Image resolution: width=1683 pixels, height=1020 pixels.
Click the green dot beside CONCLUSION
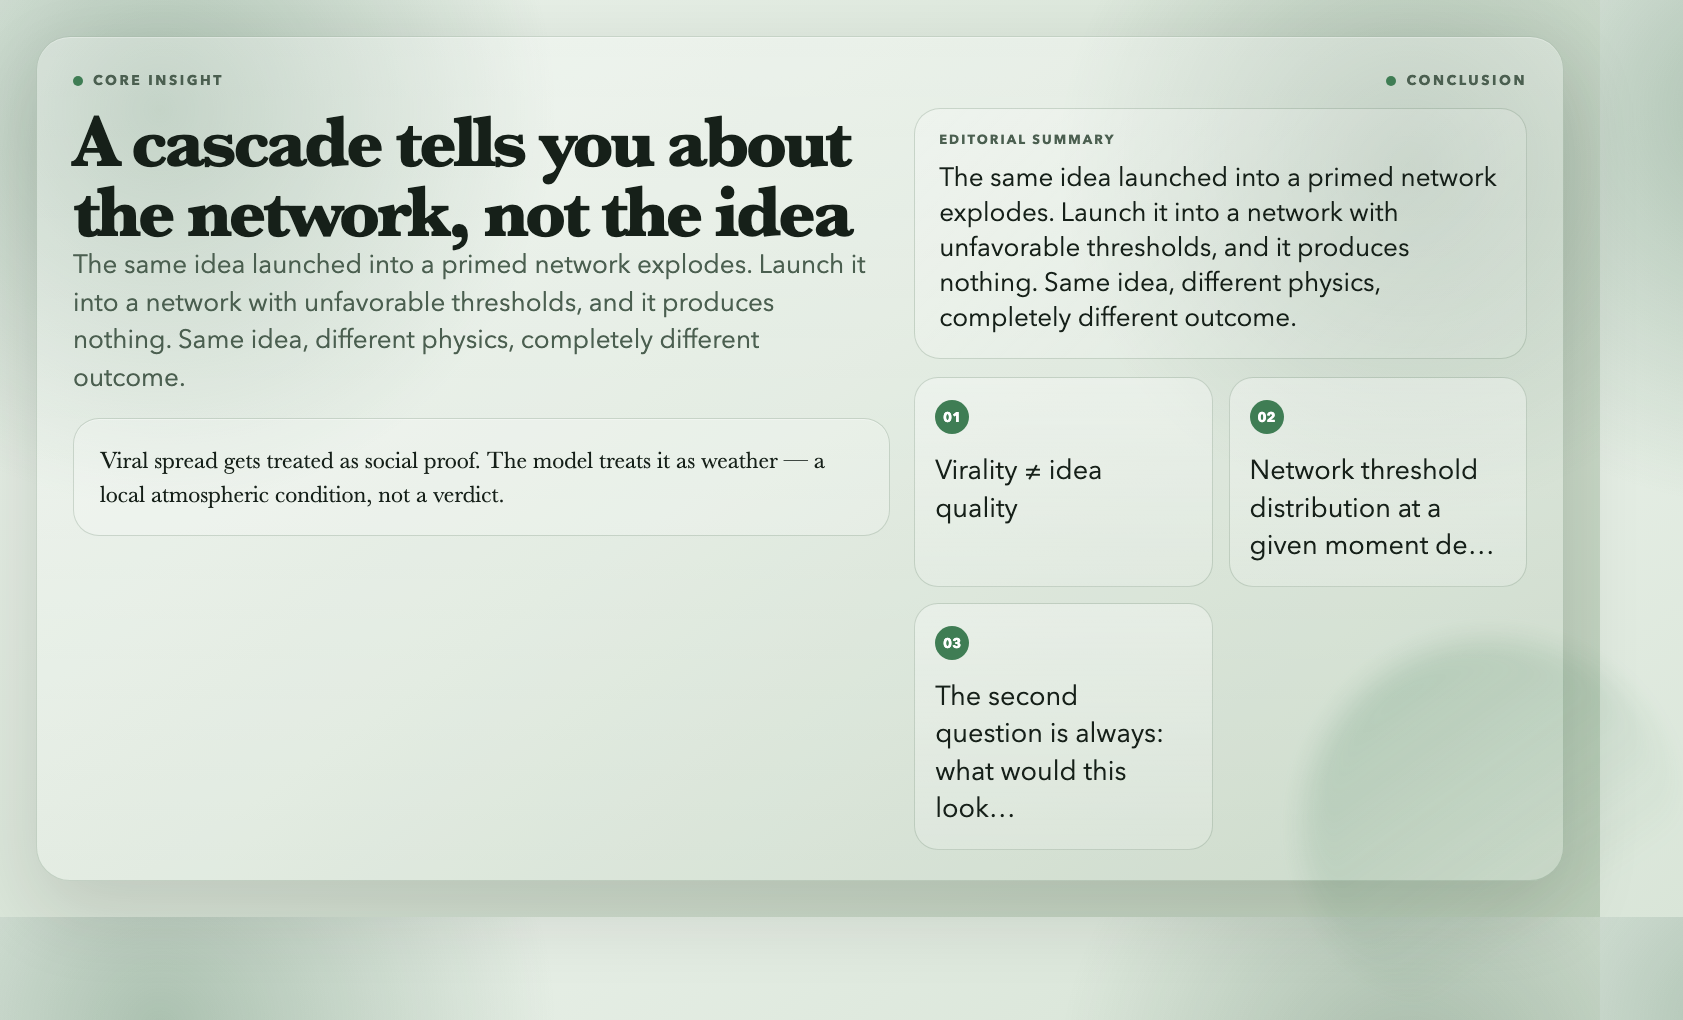(1390, 81)
